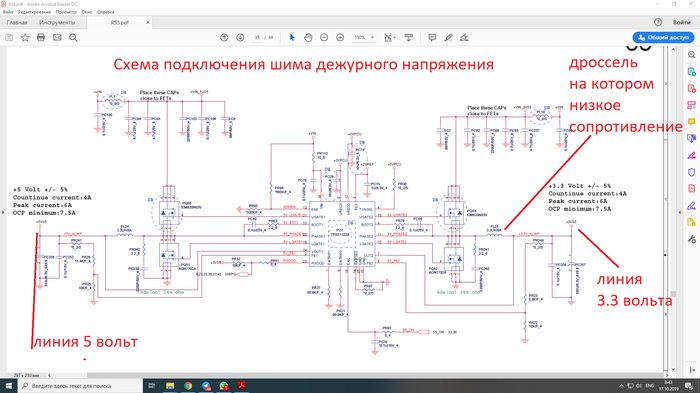This screenshot has height=393, width=700.
Task: Choose the highlighter pen tool
Action: tap(448, 38)
